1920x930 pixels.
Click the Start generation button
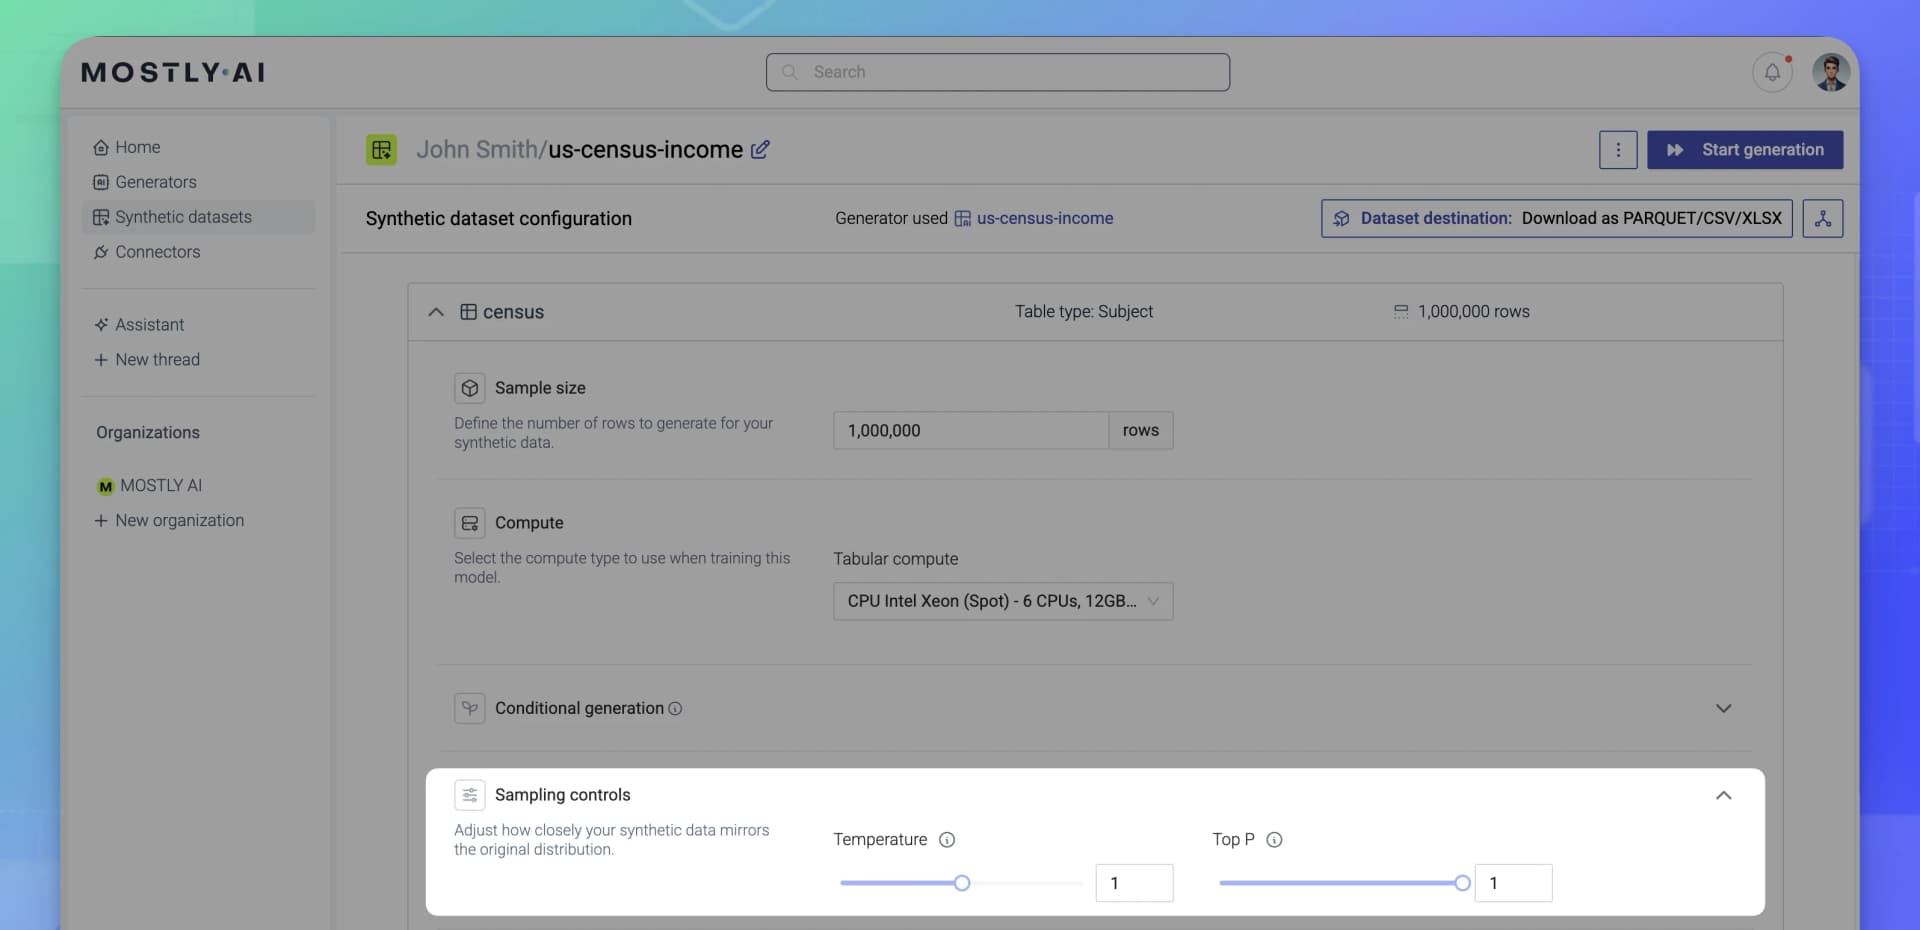point(1744,150)
